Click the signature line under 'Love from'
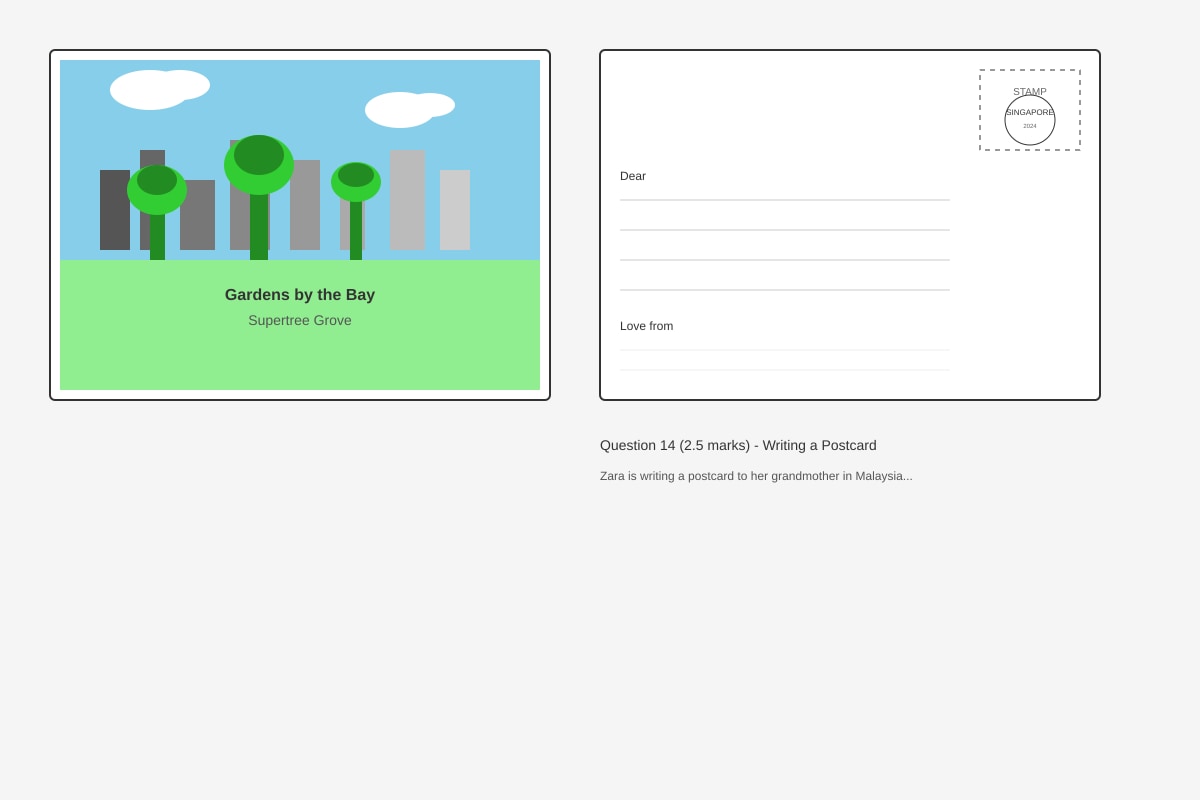 (785, 350)
